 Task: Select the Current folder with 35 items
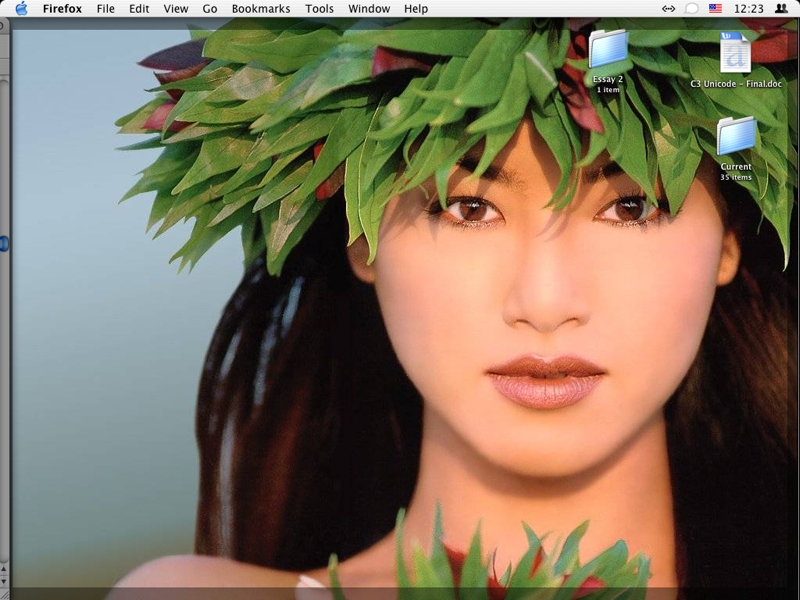coord(736,136)
